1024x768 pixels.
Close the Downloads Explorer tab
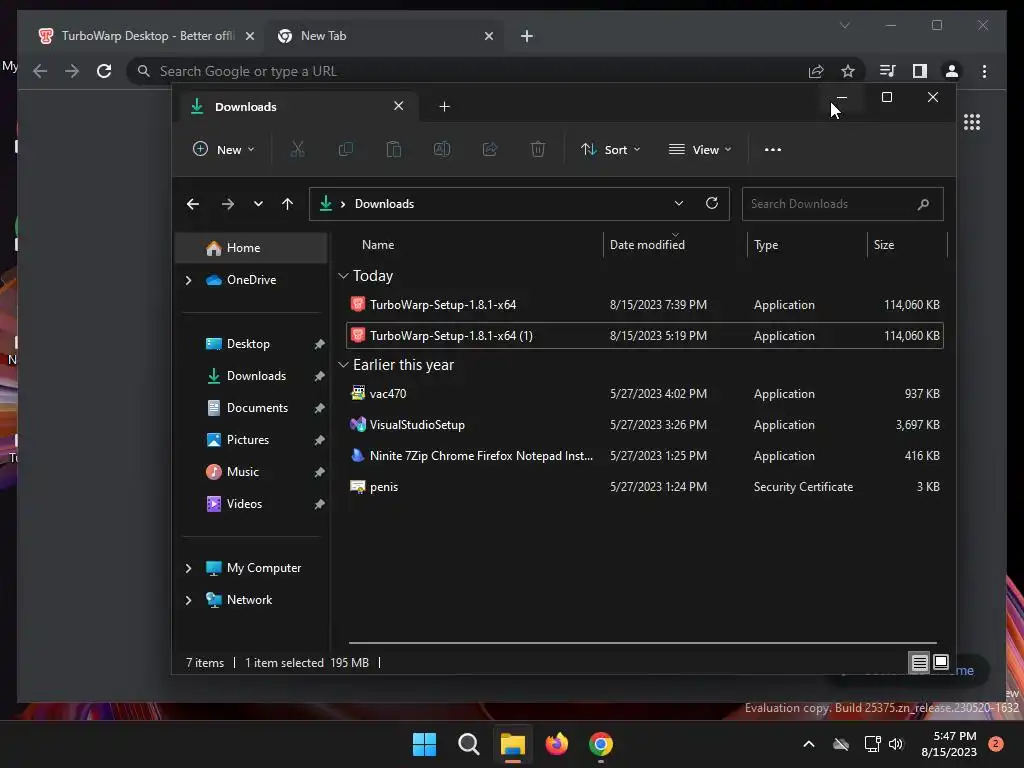(398, 106)
